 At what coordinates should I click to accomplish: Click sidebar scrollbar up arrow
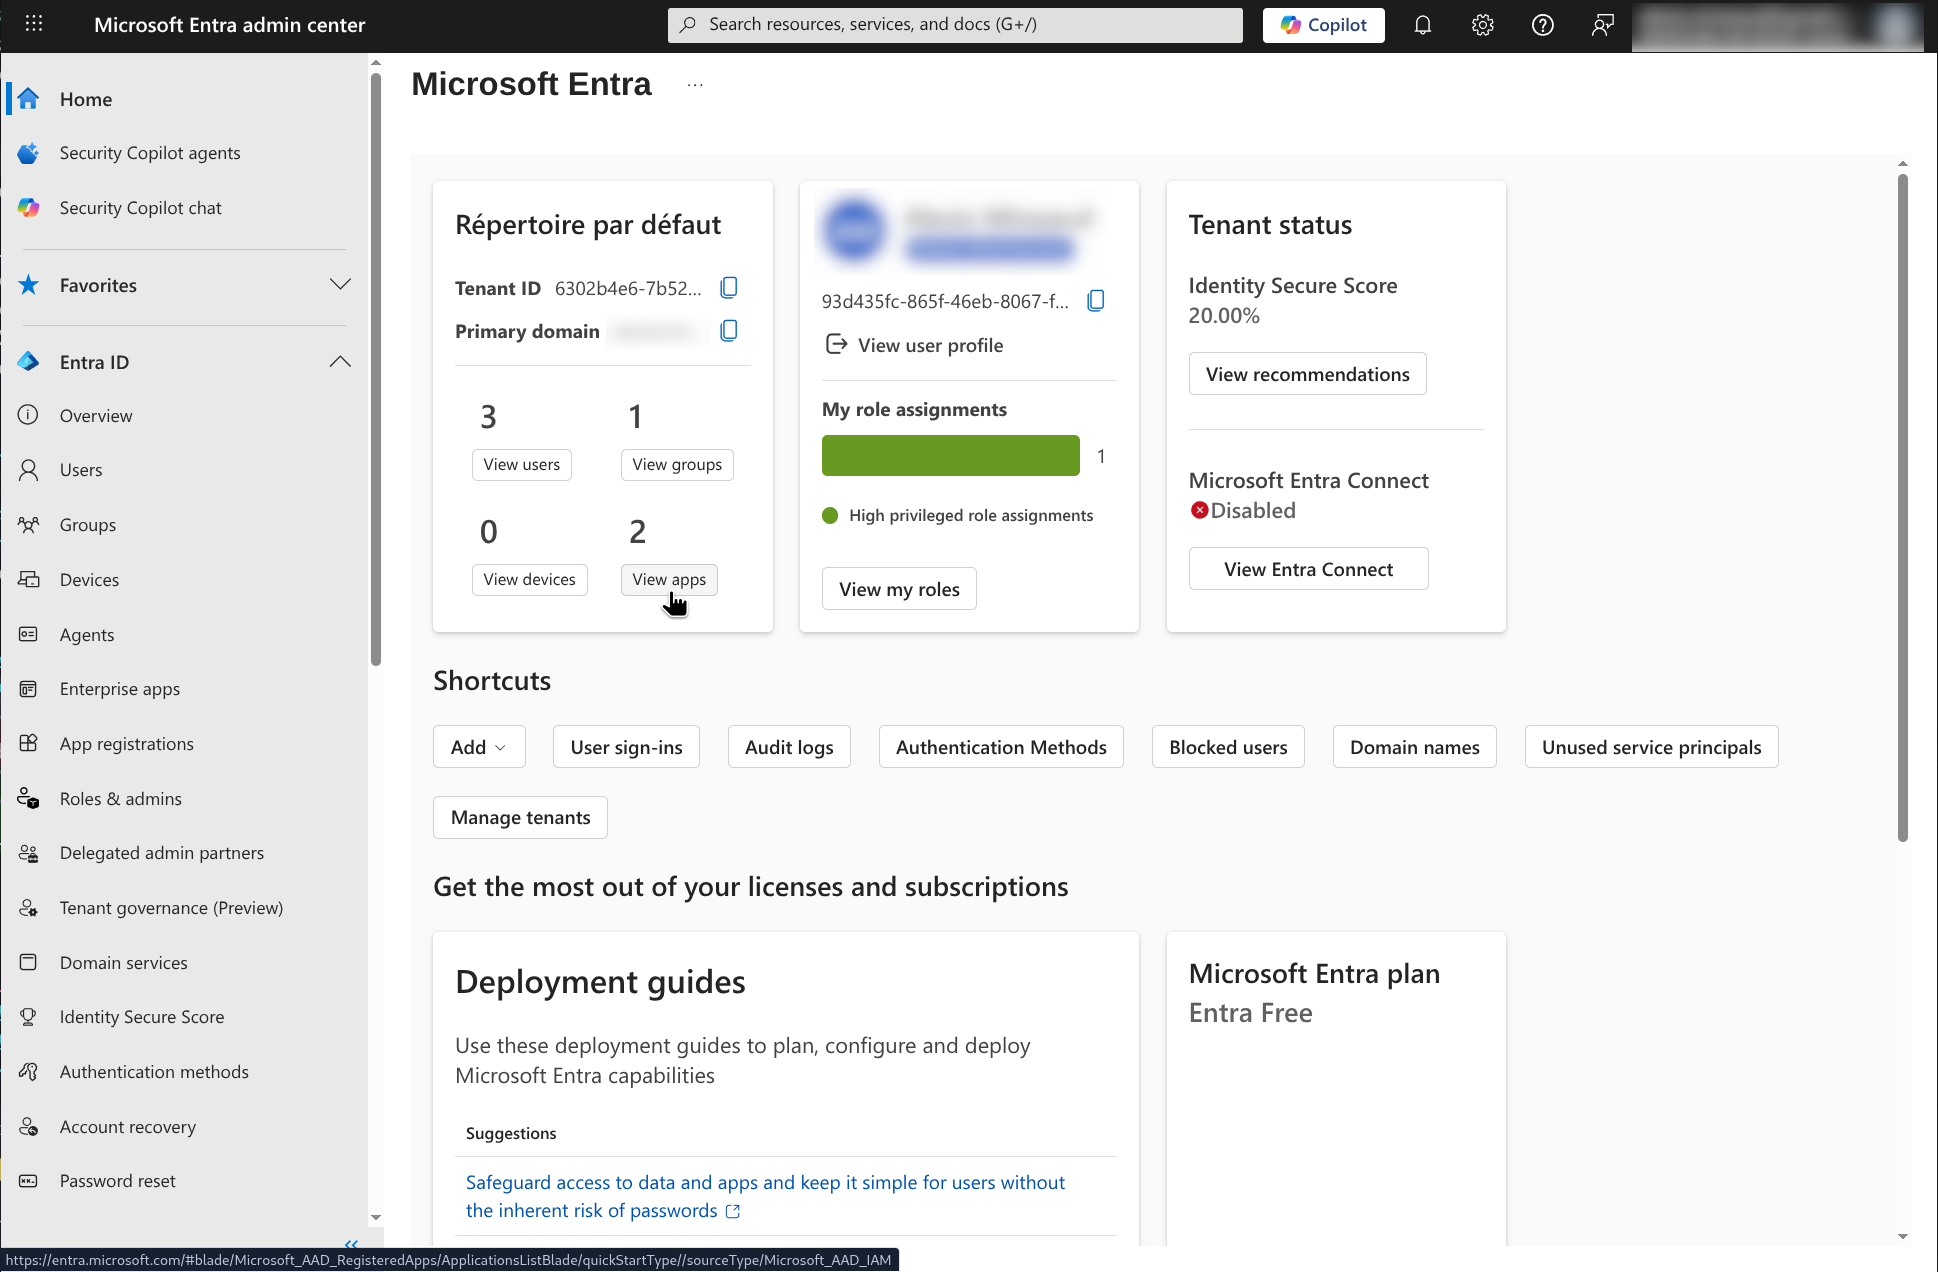[x=376, y=63]
